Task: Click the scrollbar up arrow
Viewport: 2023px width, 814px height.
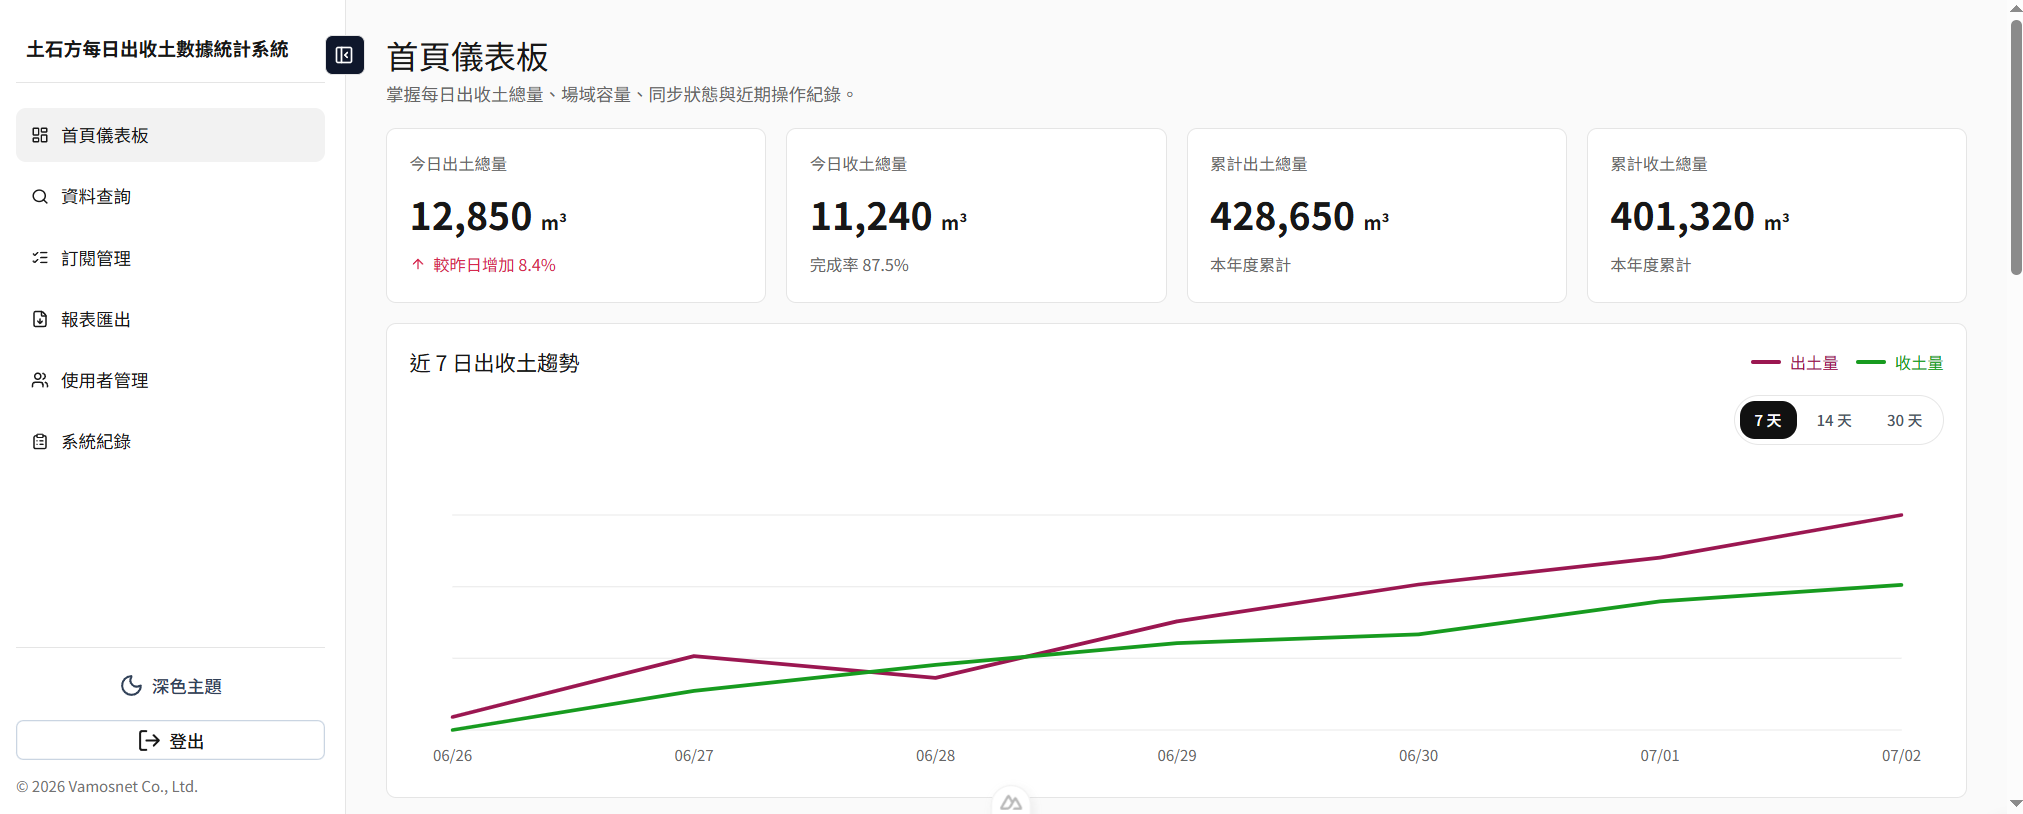Action: [2016, 9]
